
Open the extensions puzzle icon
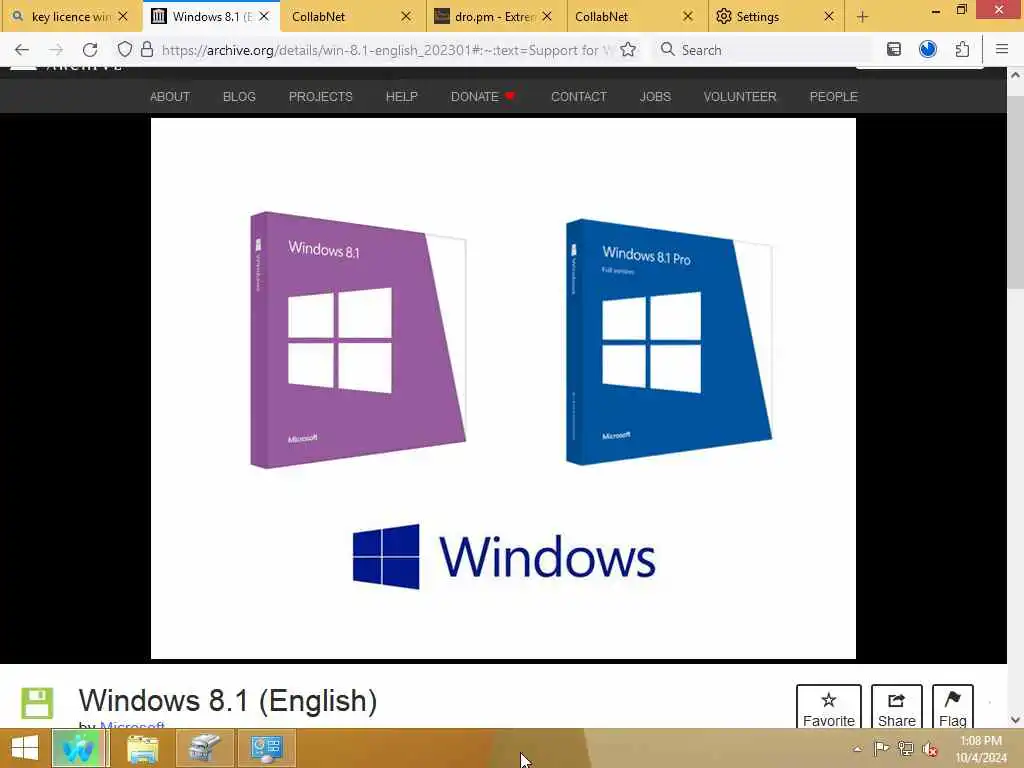[961, 50]
